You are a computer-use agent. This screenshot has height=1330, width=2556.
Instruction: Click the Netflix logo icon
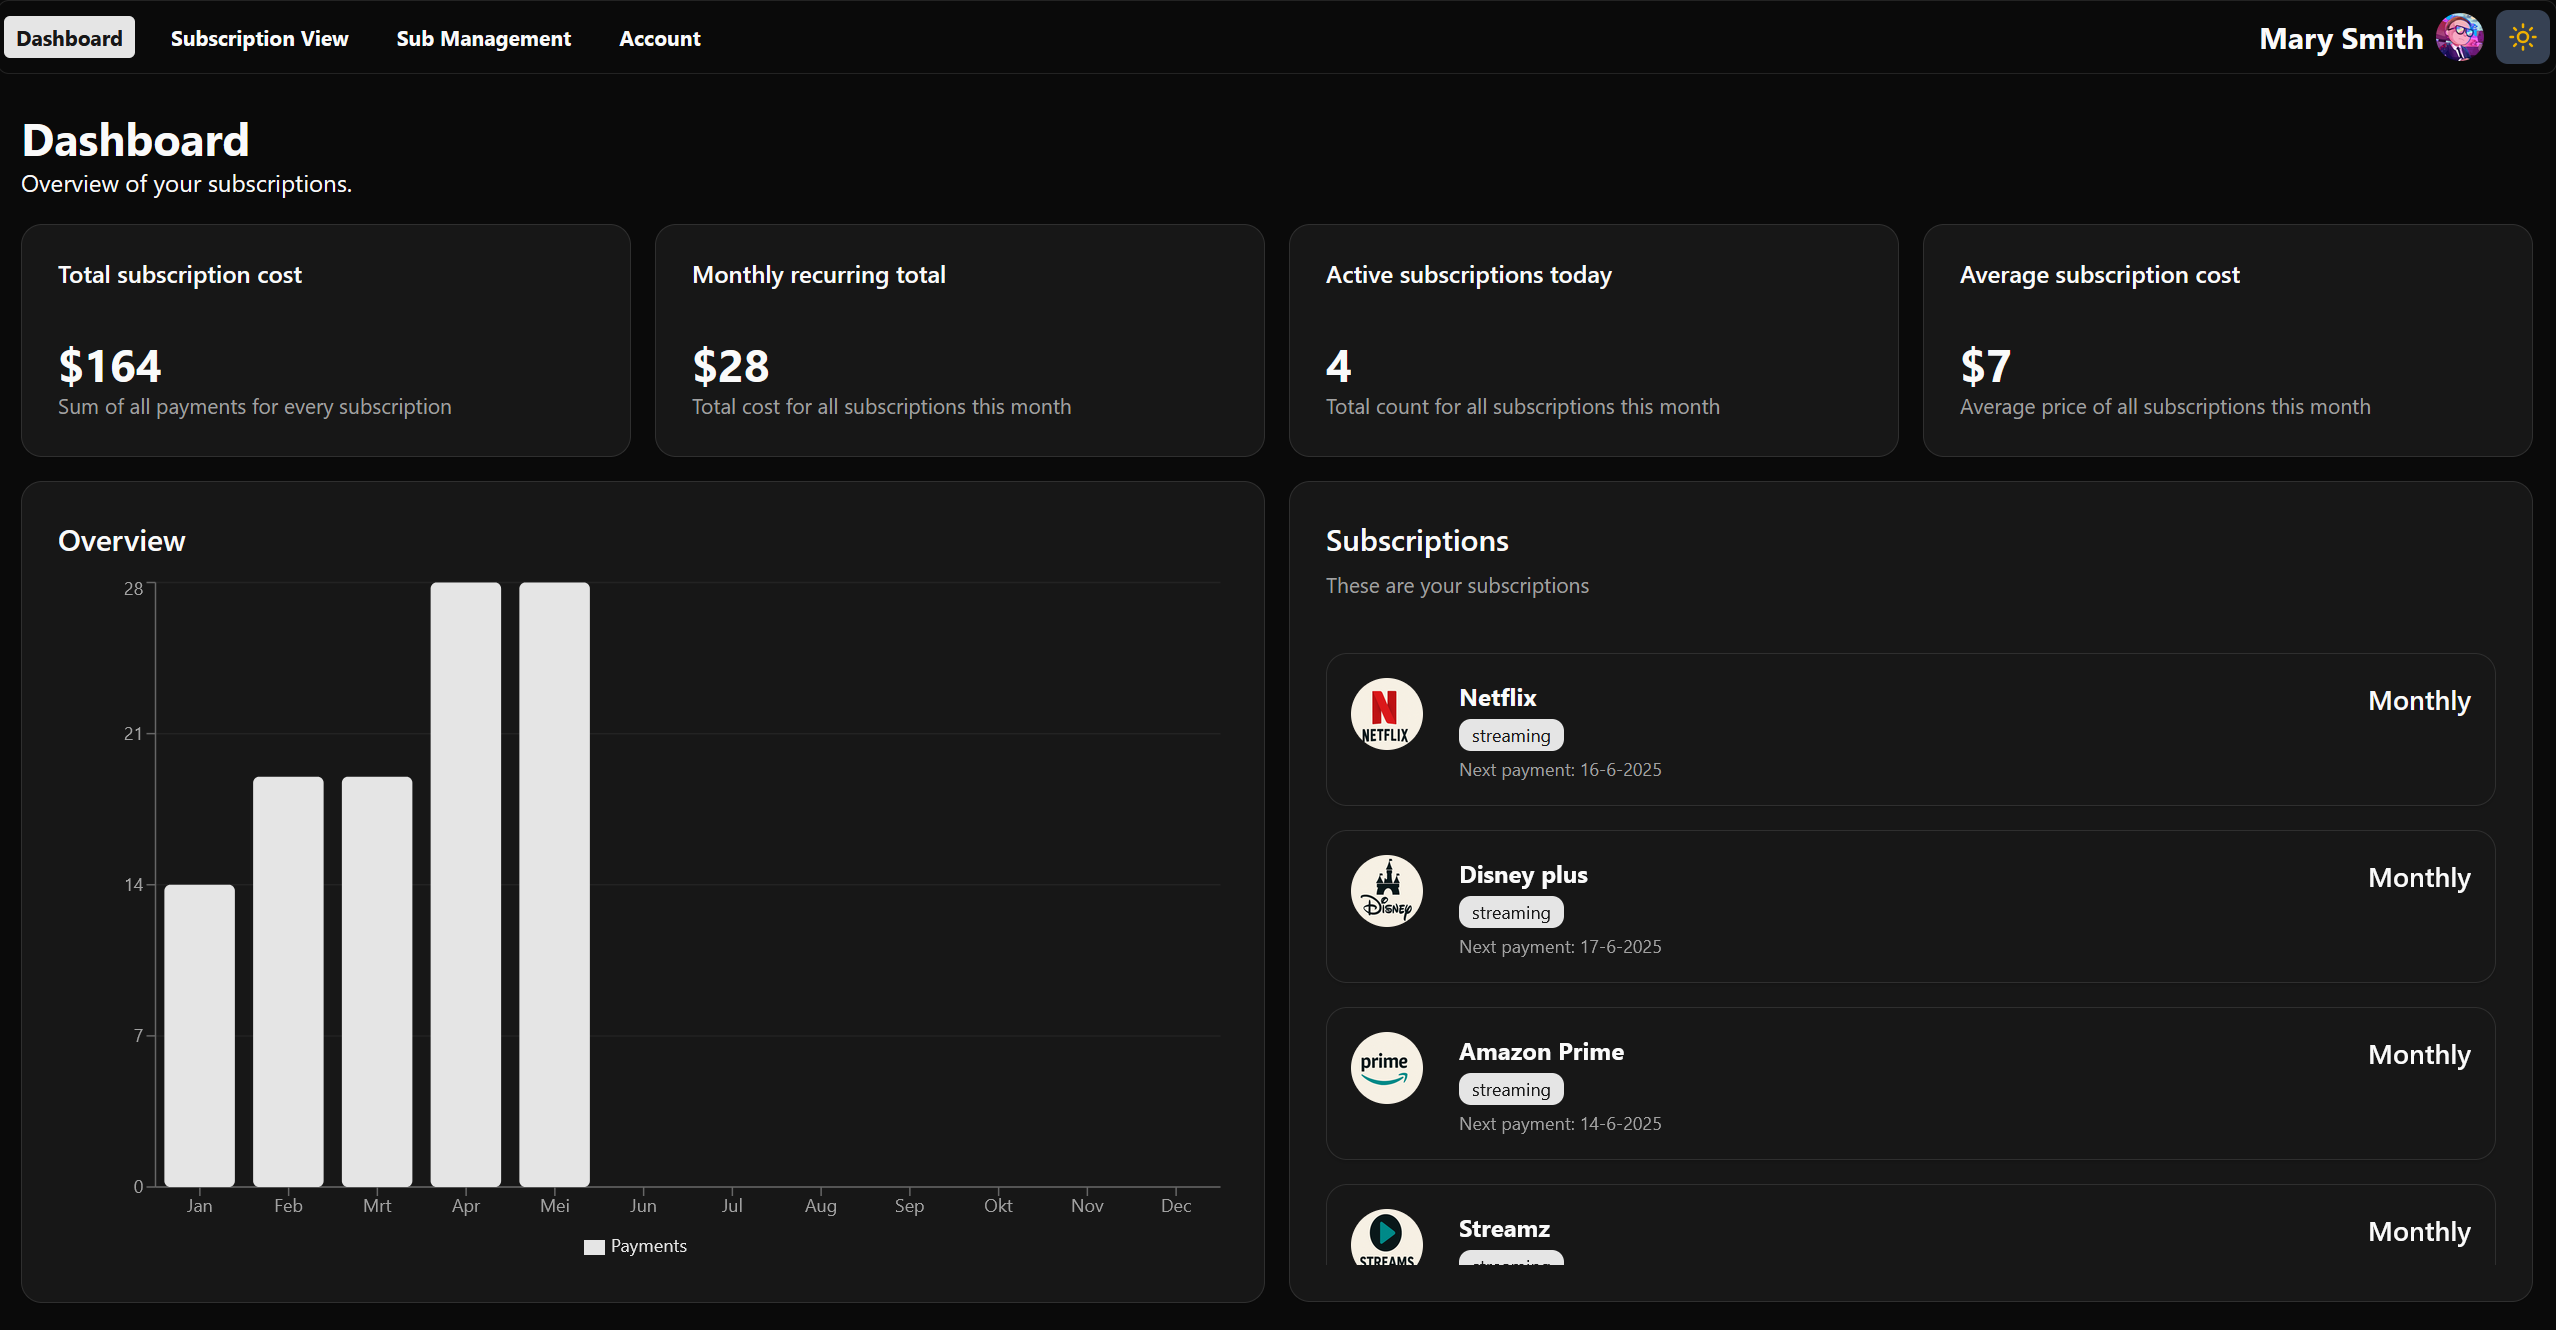(x=1385, y=713)
